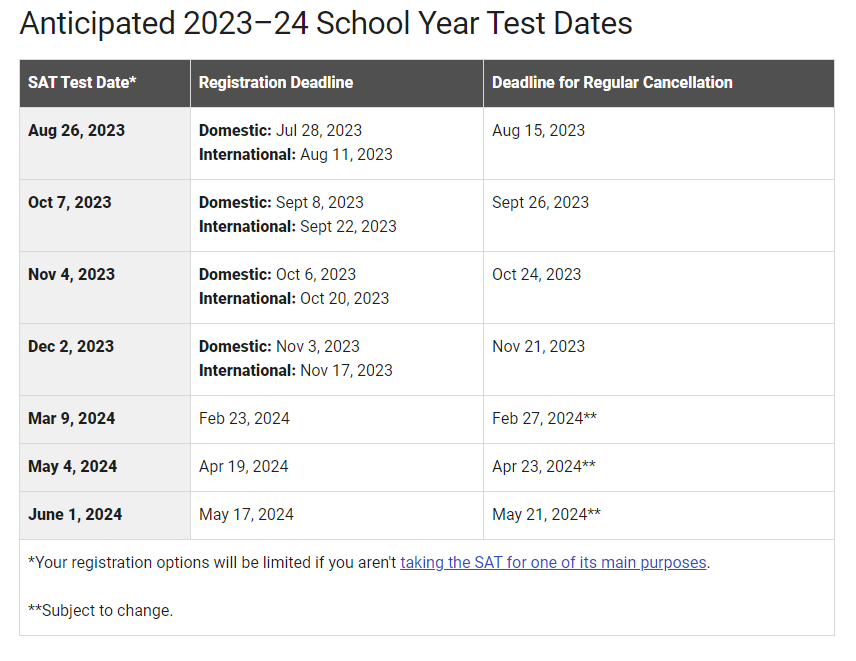856x661 pixels.
Task: Click the Sept 26, 2023 cancellation deadline
Action: 540,203
